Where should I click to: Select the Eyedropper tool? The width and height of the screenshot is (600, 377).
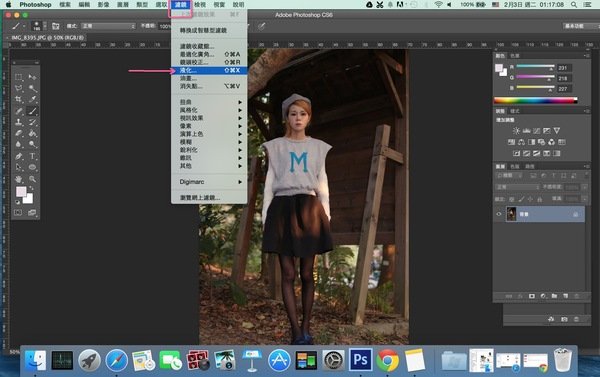33,99
